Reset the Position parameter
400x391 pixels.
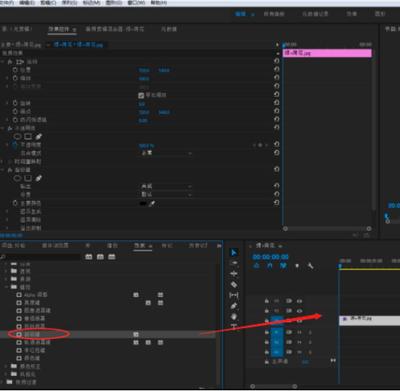(276, 69)
